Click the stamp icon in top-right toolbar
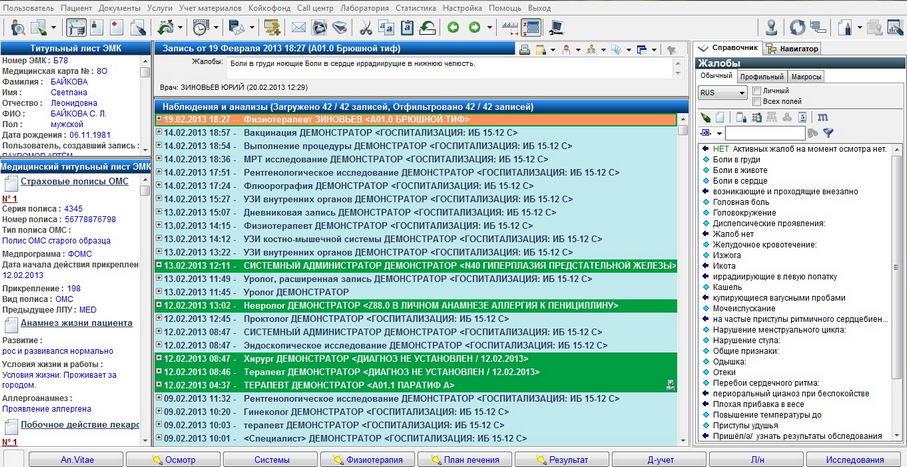Image resolution: width=907 pixels, height=467 pixels. click(x=771, y=27)
